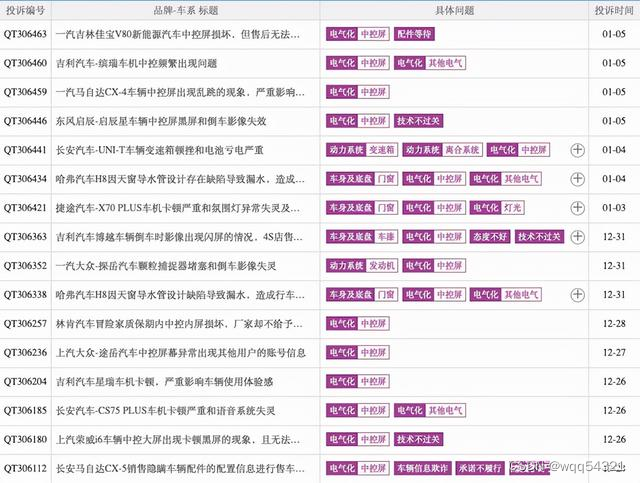Click 动力系统 离合系统 tag in row QT306441
Screen dimensions: 640x483
click(x=442, y=150)
